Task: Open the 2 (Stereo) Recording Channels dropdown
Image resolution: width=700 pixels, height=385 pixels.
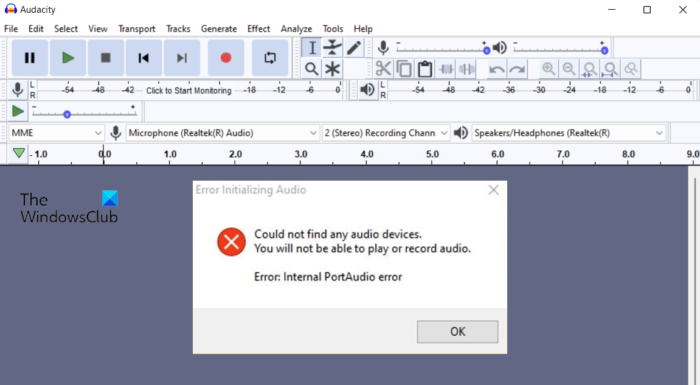Action: pos(386,133)
